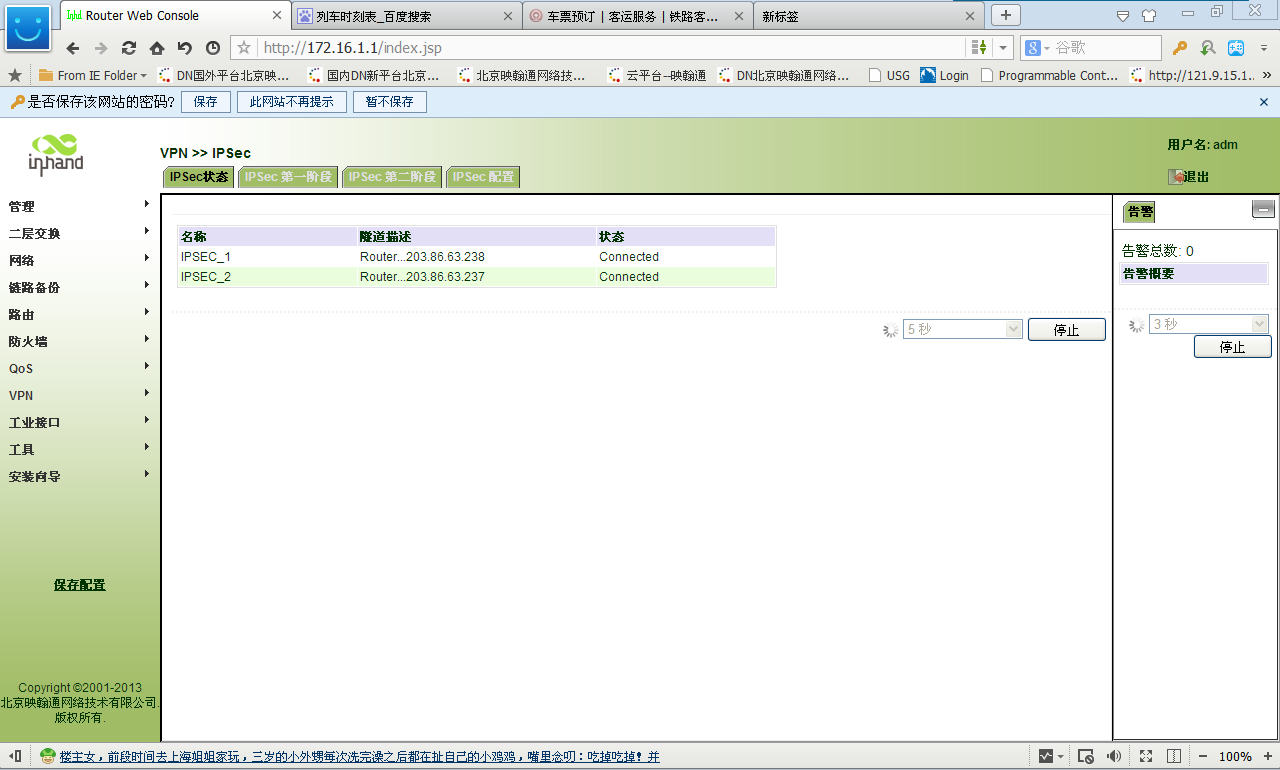The image size is (1280, 770).
Task: Open a new tab with plus button
Action: tap(1005, 15)
